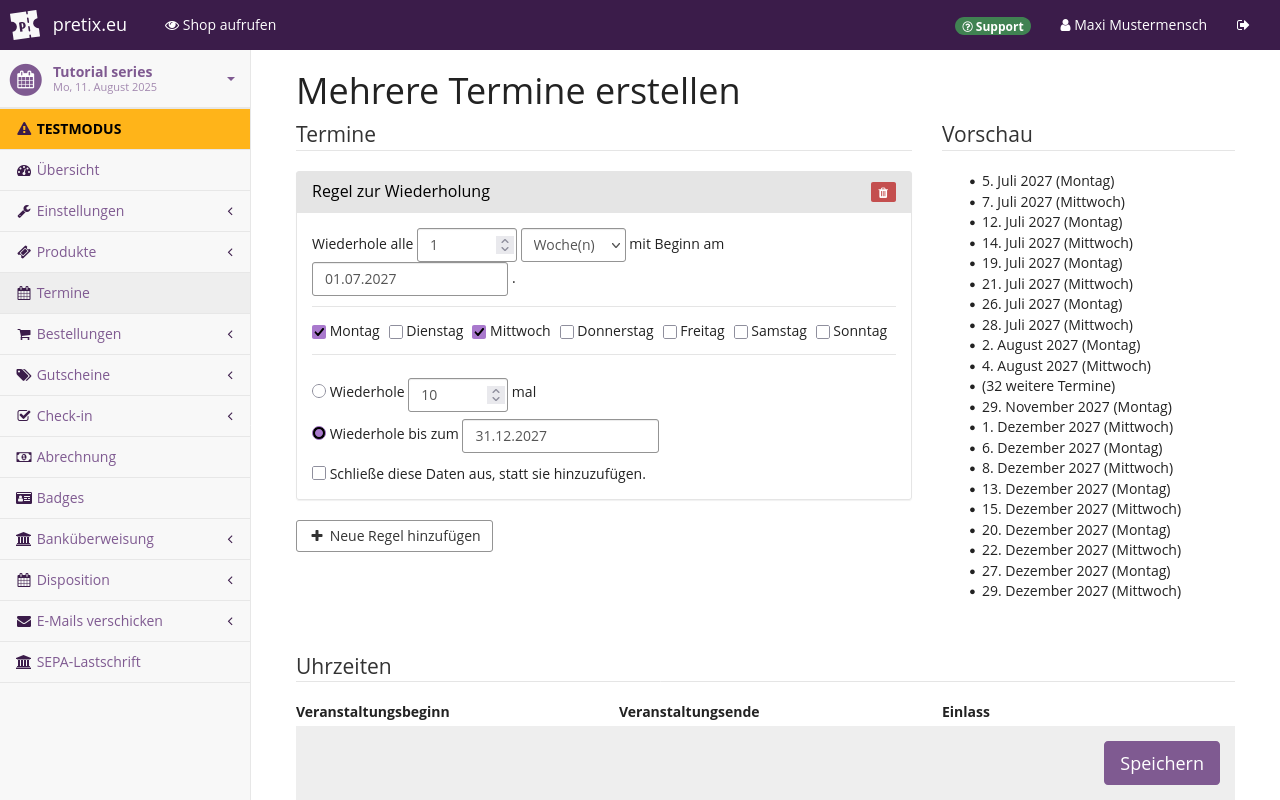Click the Abrechnung money icon

tap(24, 457)
